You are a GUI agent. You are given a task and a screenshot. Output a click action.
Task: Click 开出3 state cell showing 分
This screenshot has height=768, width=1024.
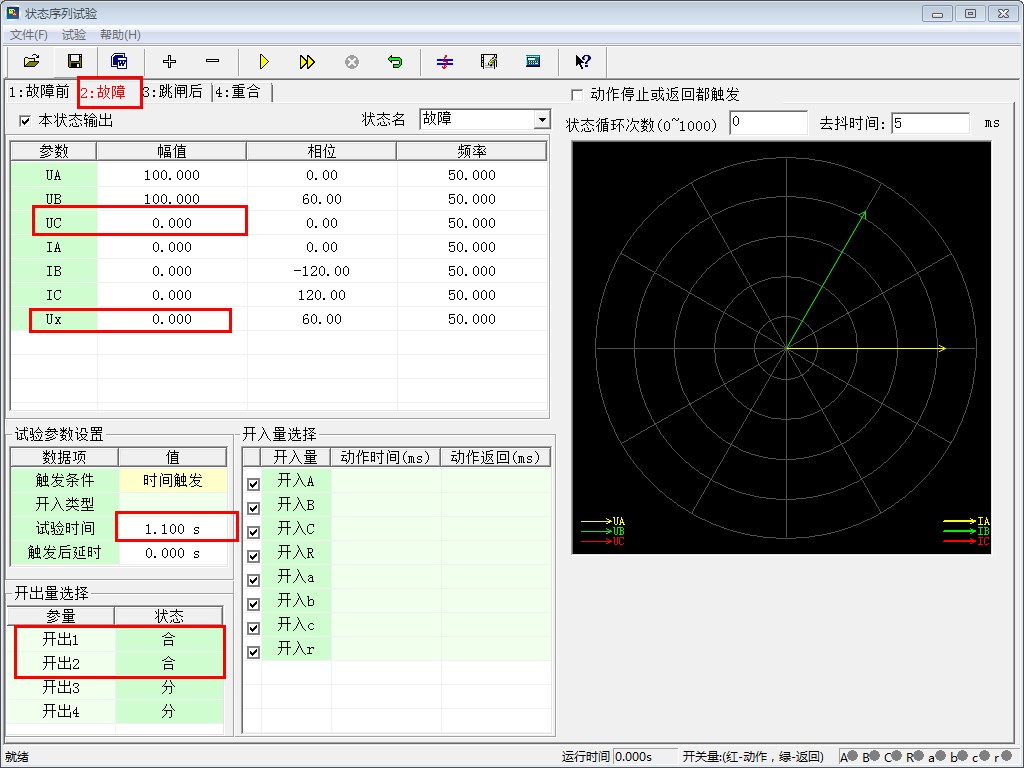click(x=168, y=688)
